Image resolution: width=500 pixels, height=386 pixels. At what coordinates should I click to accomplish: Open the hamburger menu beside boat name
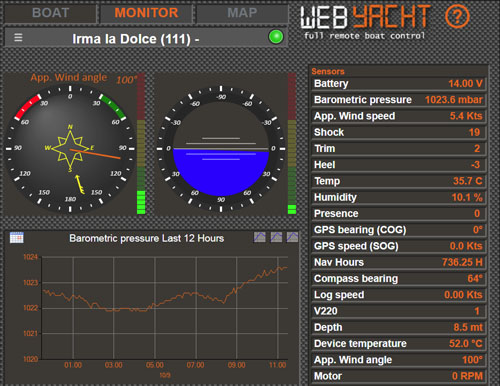tap(18, 37)
